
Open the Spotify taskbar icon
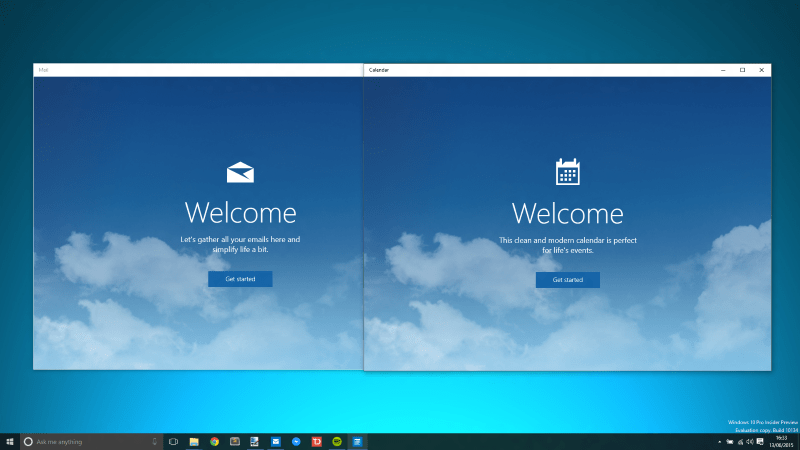coord(337,441)
